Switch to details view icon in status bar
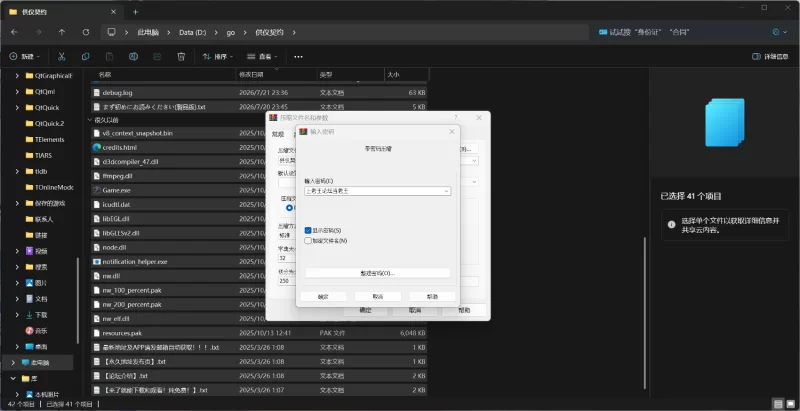 point(778,404)
